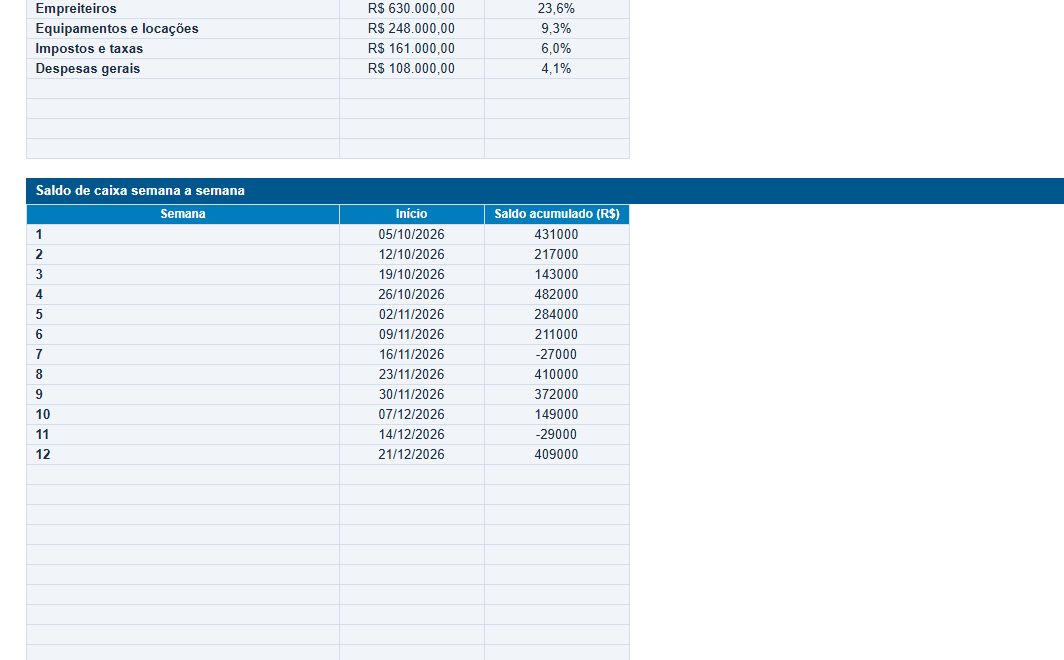Select the 05/10/2026 start date cell
Screen dimensions: 1064x660
coord(412,235)
